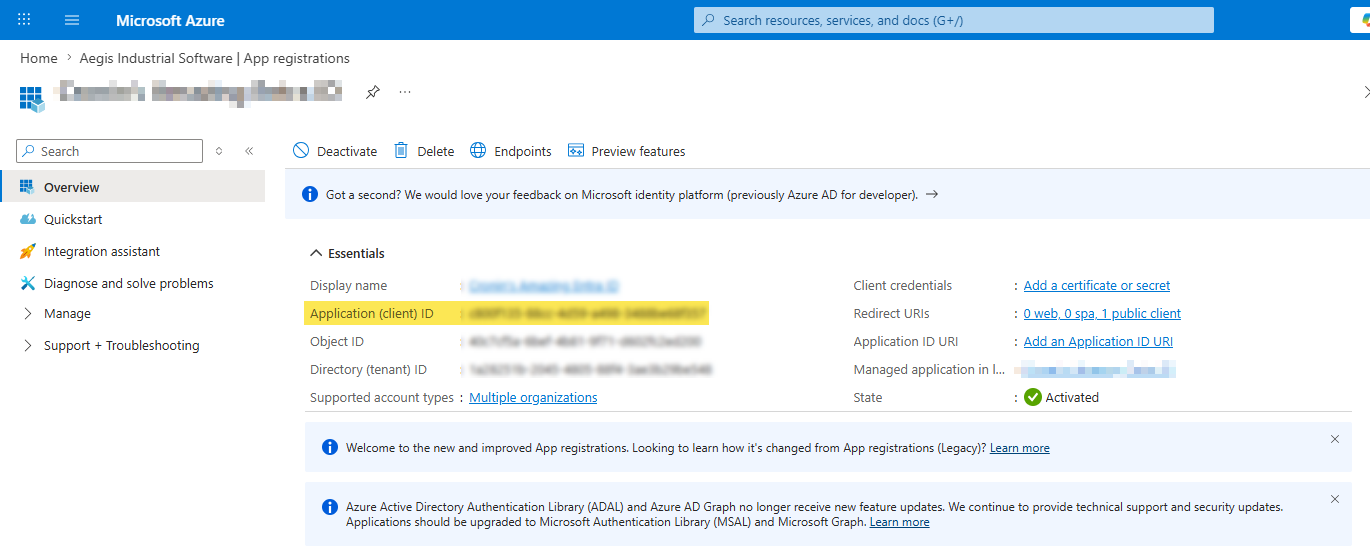This screenshot has width=1370, height=554.
Task: Collapse the Essentials section
Action: click(x=348, y=253)
